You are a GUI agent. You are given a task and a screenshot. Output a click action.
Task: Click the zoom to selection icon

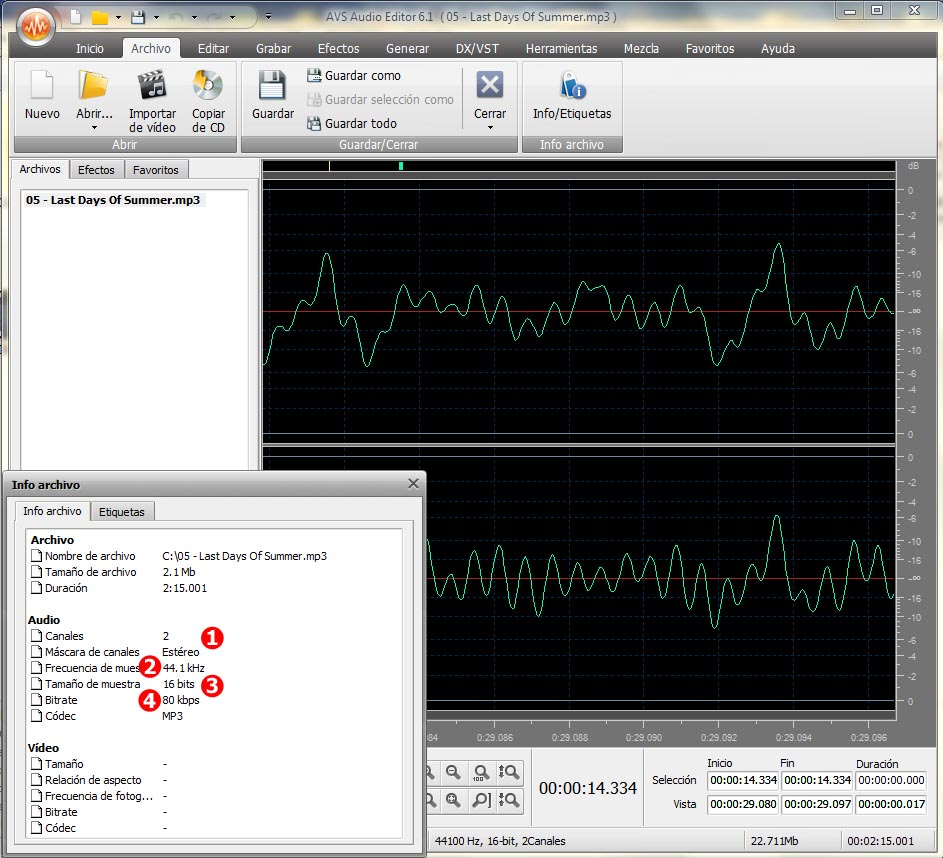point(481,800)
